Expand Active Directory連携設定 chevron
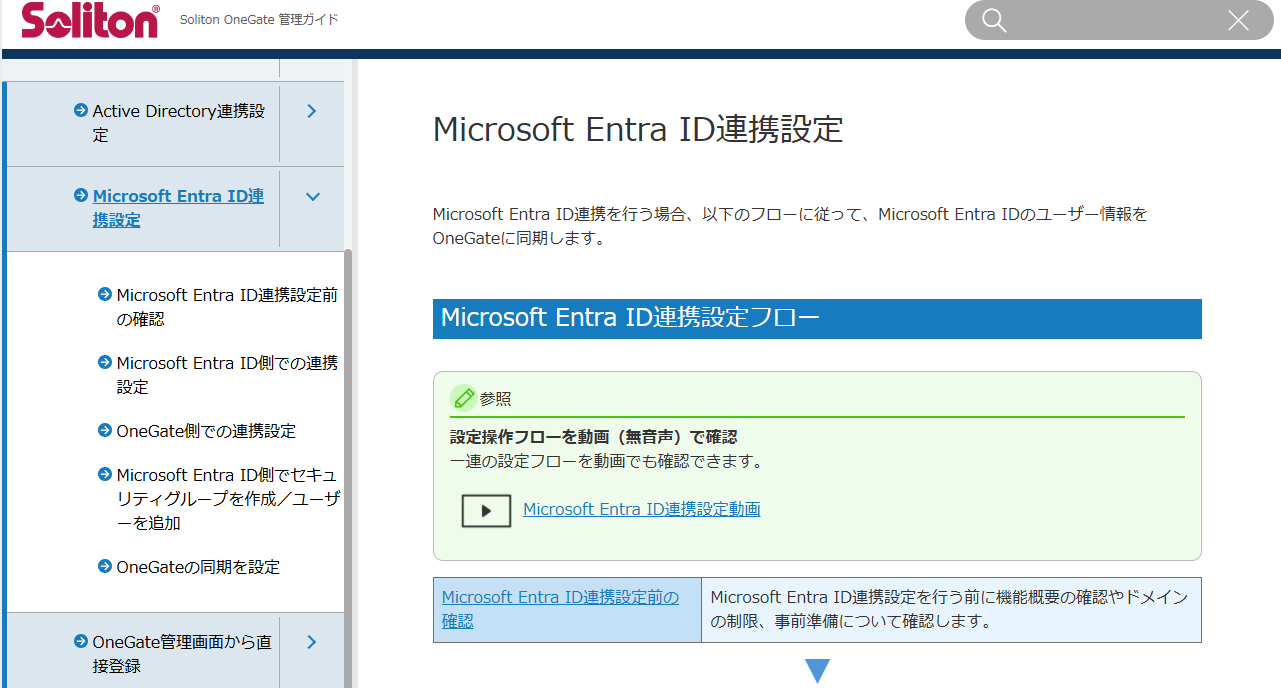The width and height of the screenshot is (1281, 688). coord(312,111)
